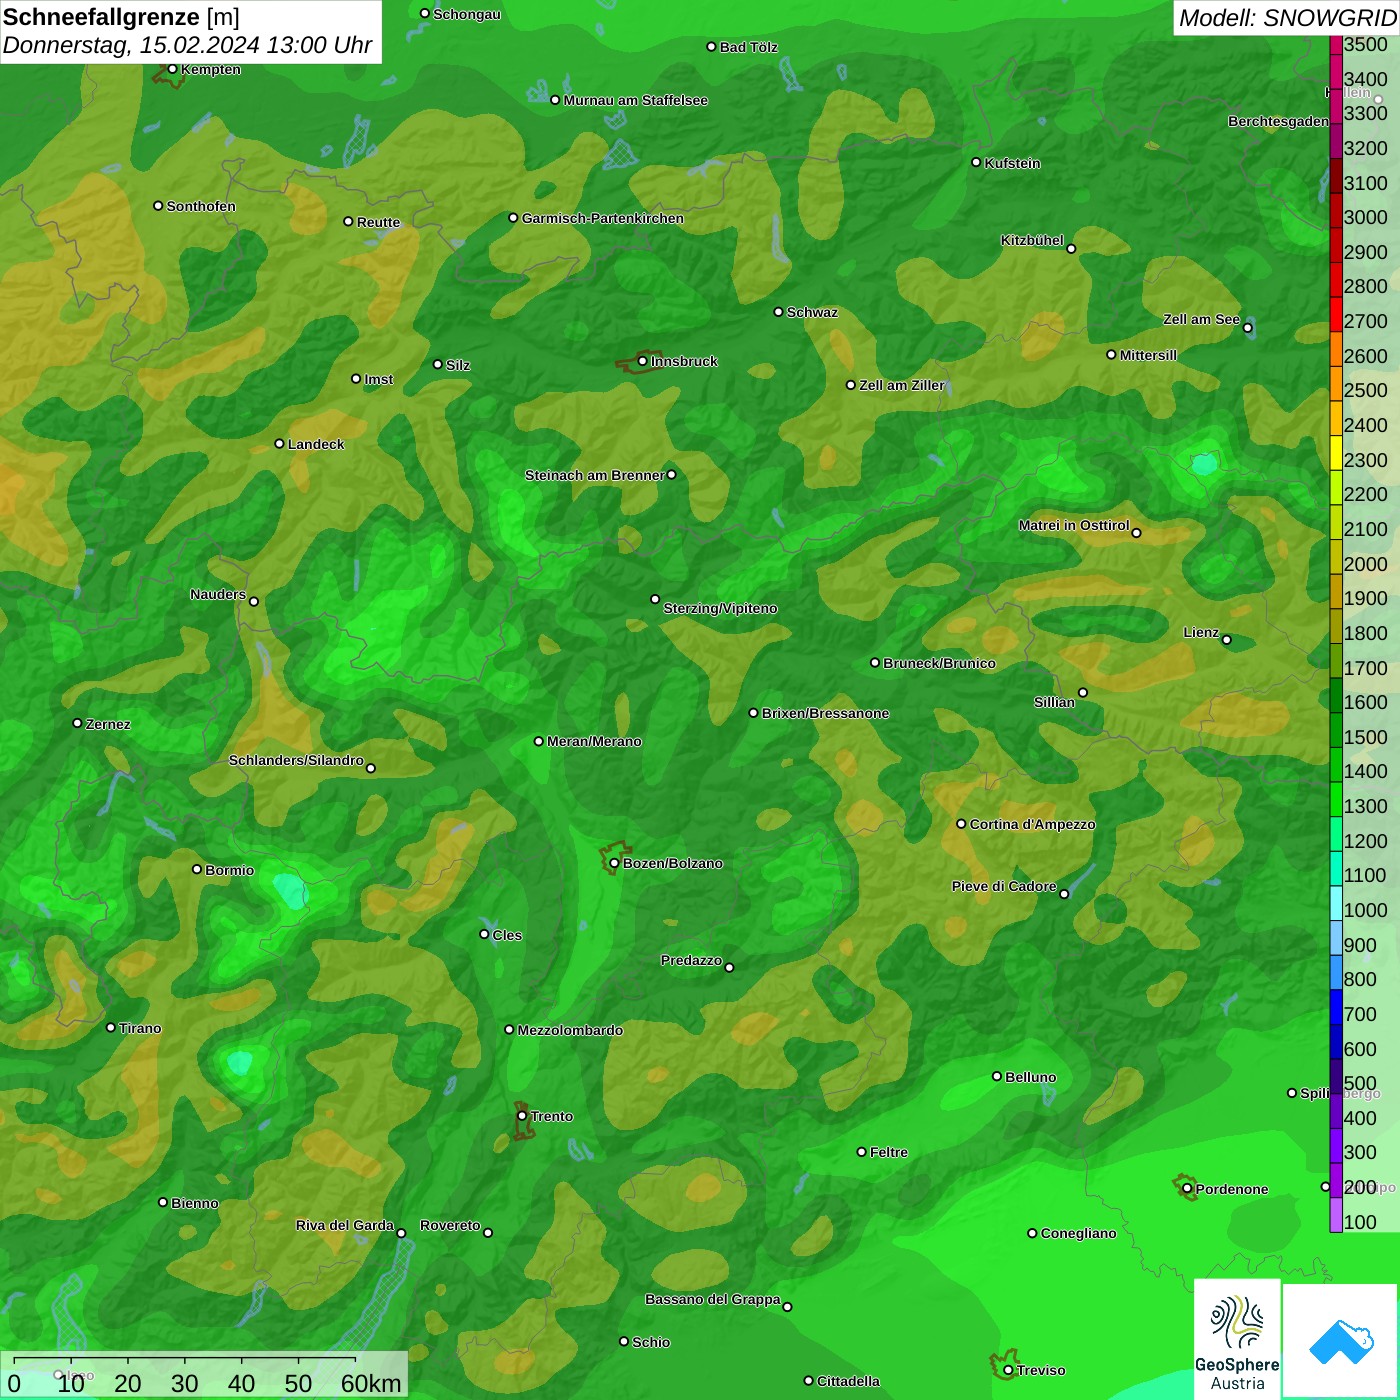Screen dimensions: 1400x1400
Task: Click the Bienno label
Action: (195, 1203)
